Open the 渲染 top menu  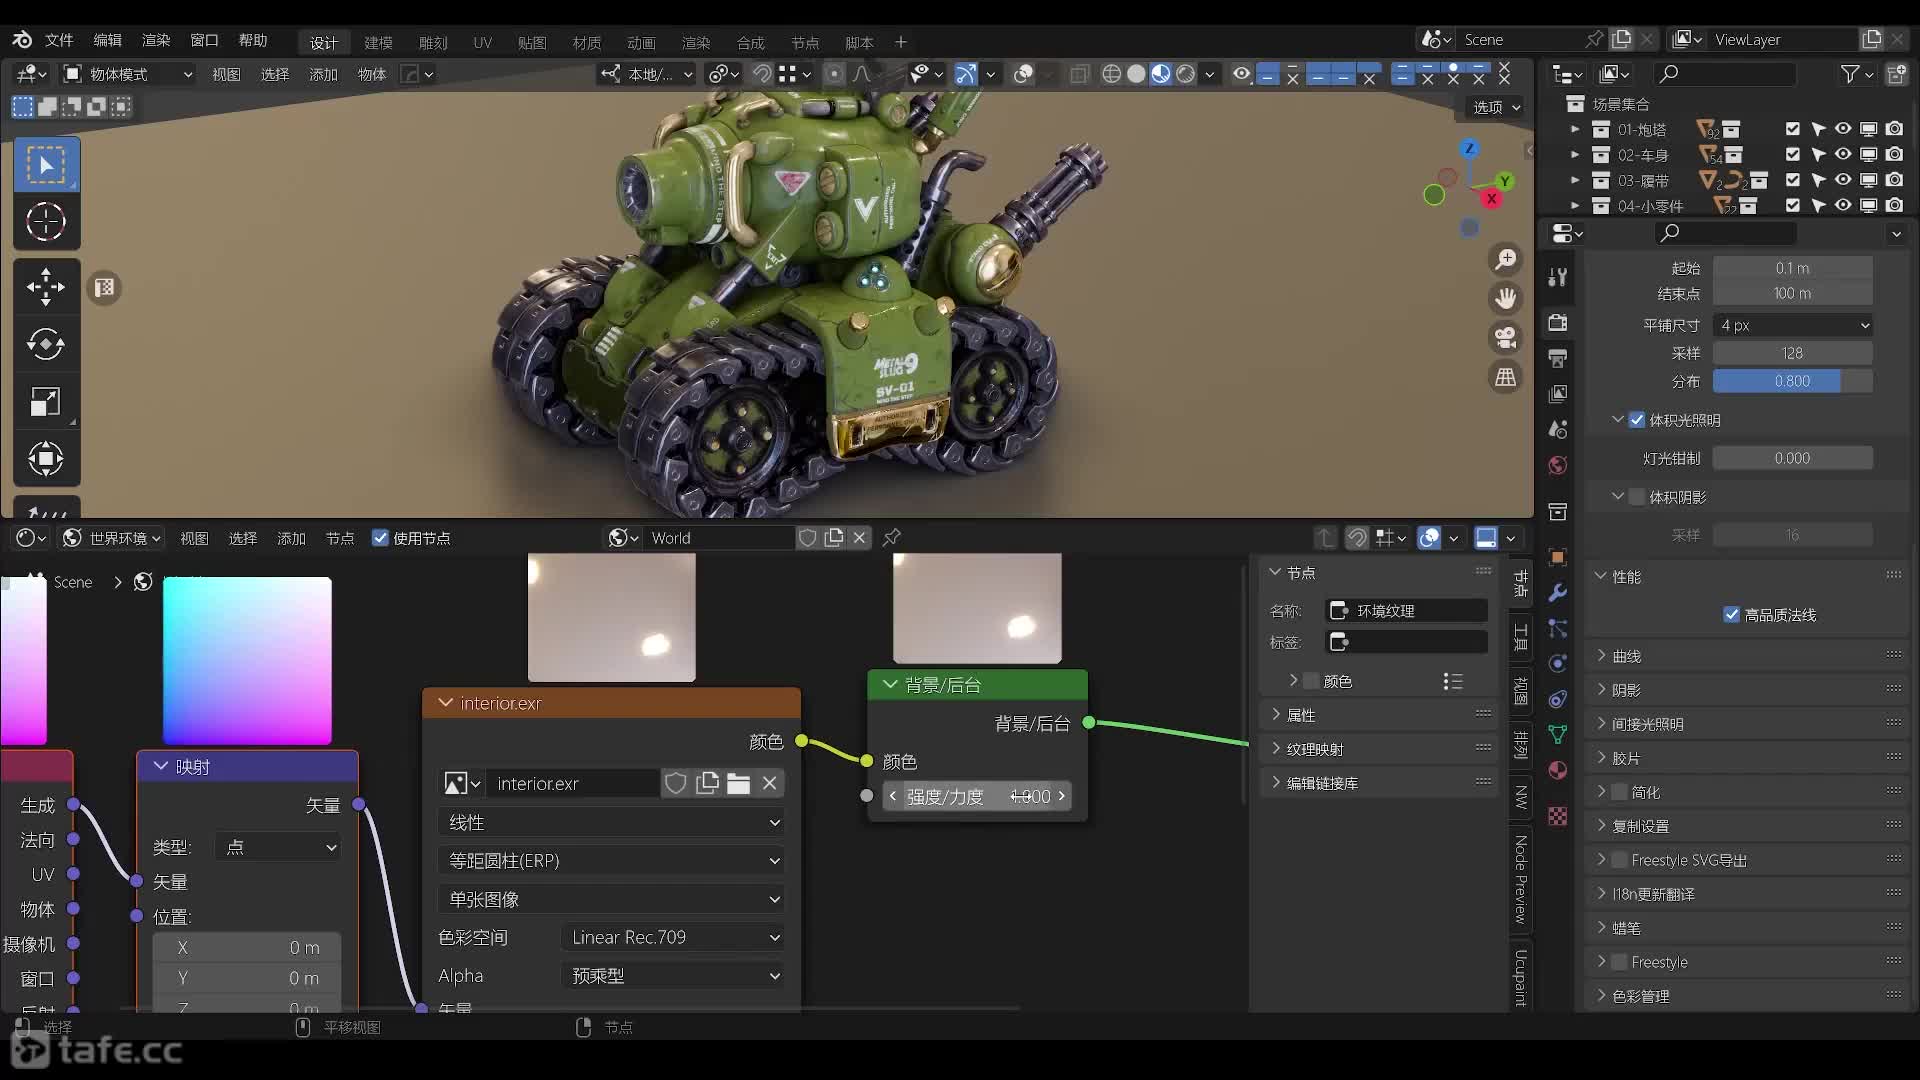[156, 40]
